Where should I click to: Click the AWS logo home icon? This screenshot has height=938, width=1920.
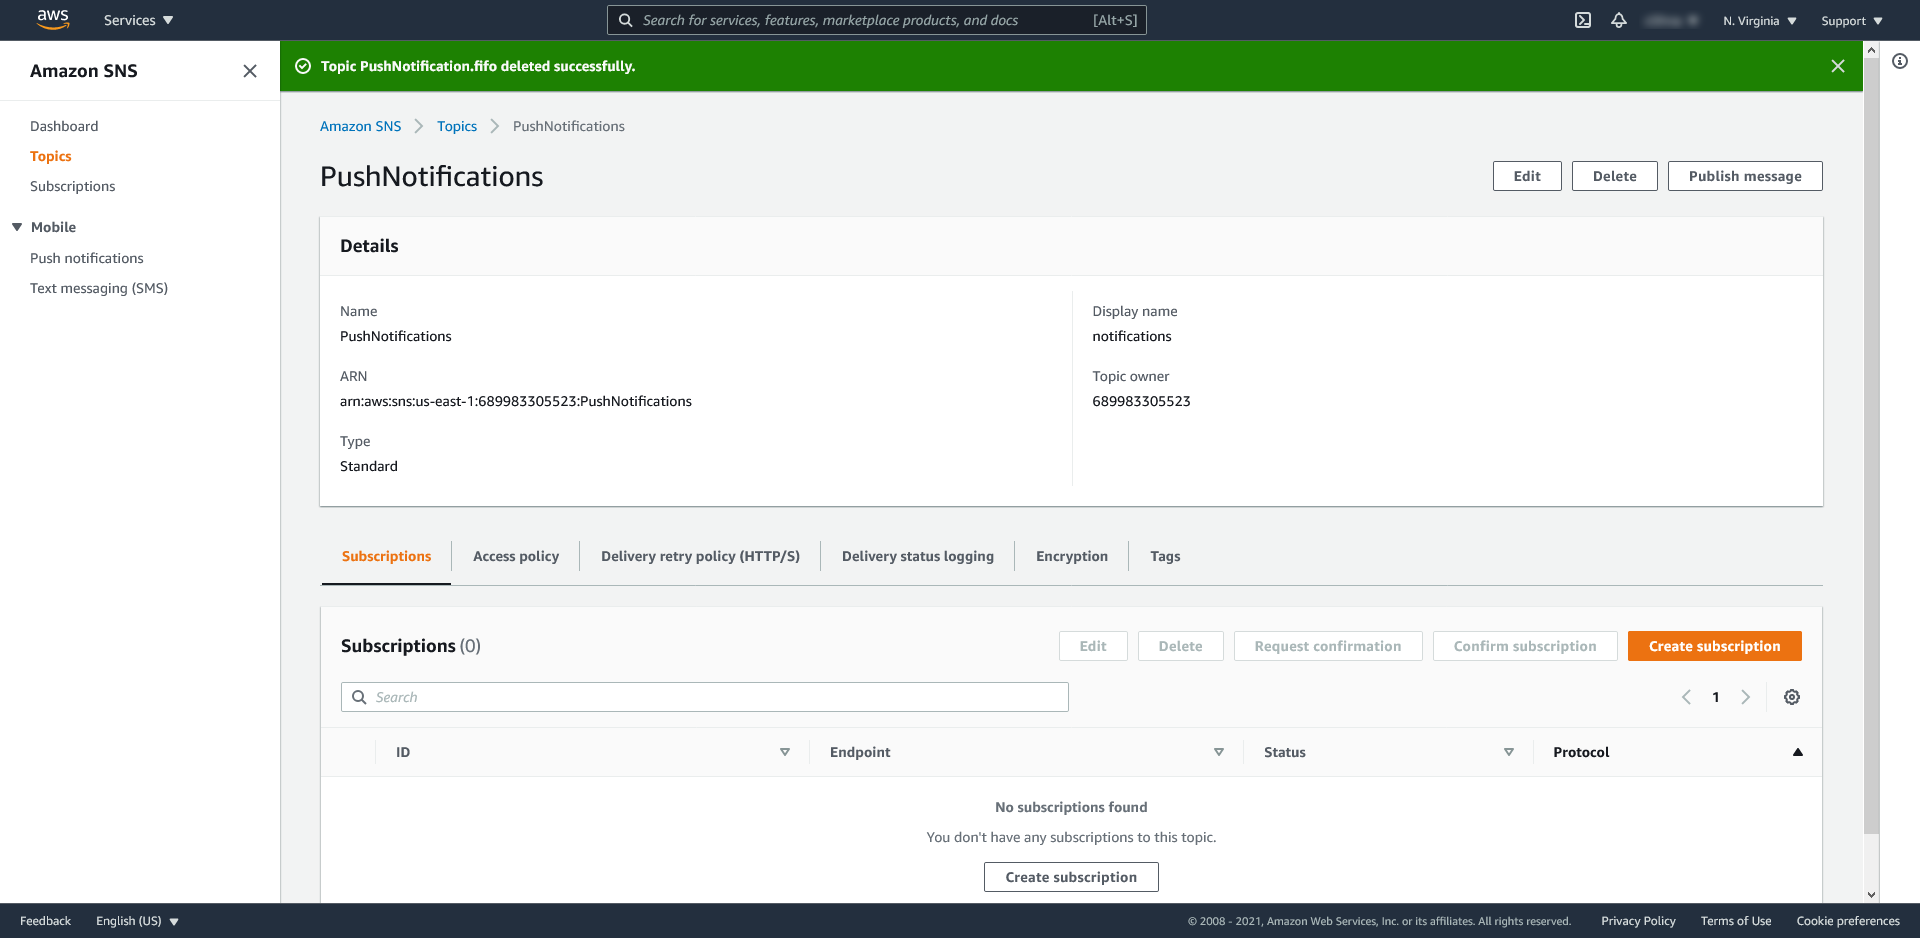tap(53, 19)
